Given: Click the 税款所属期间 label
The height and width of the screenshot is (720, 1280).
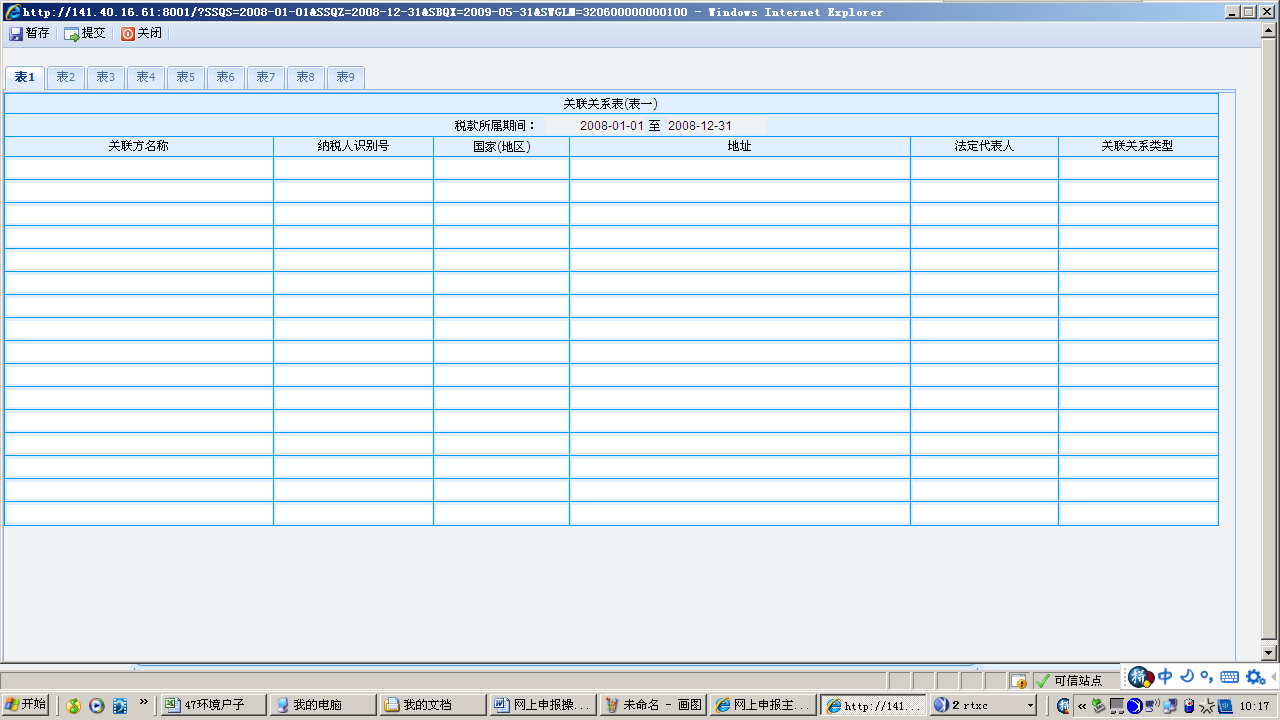Looking at the screenshot, I should coord(495,126).
